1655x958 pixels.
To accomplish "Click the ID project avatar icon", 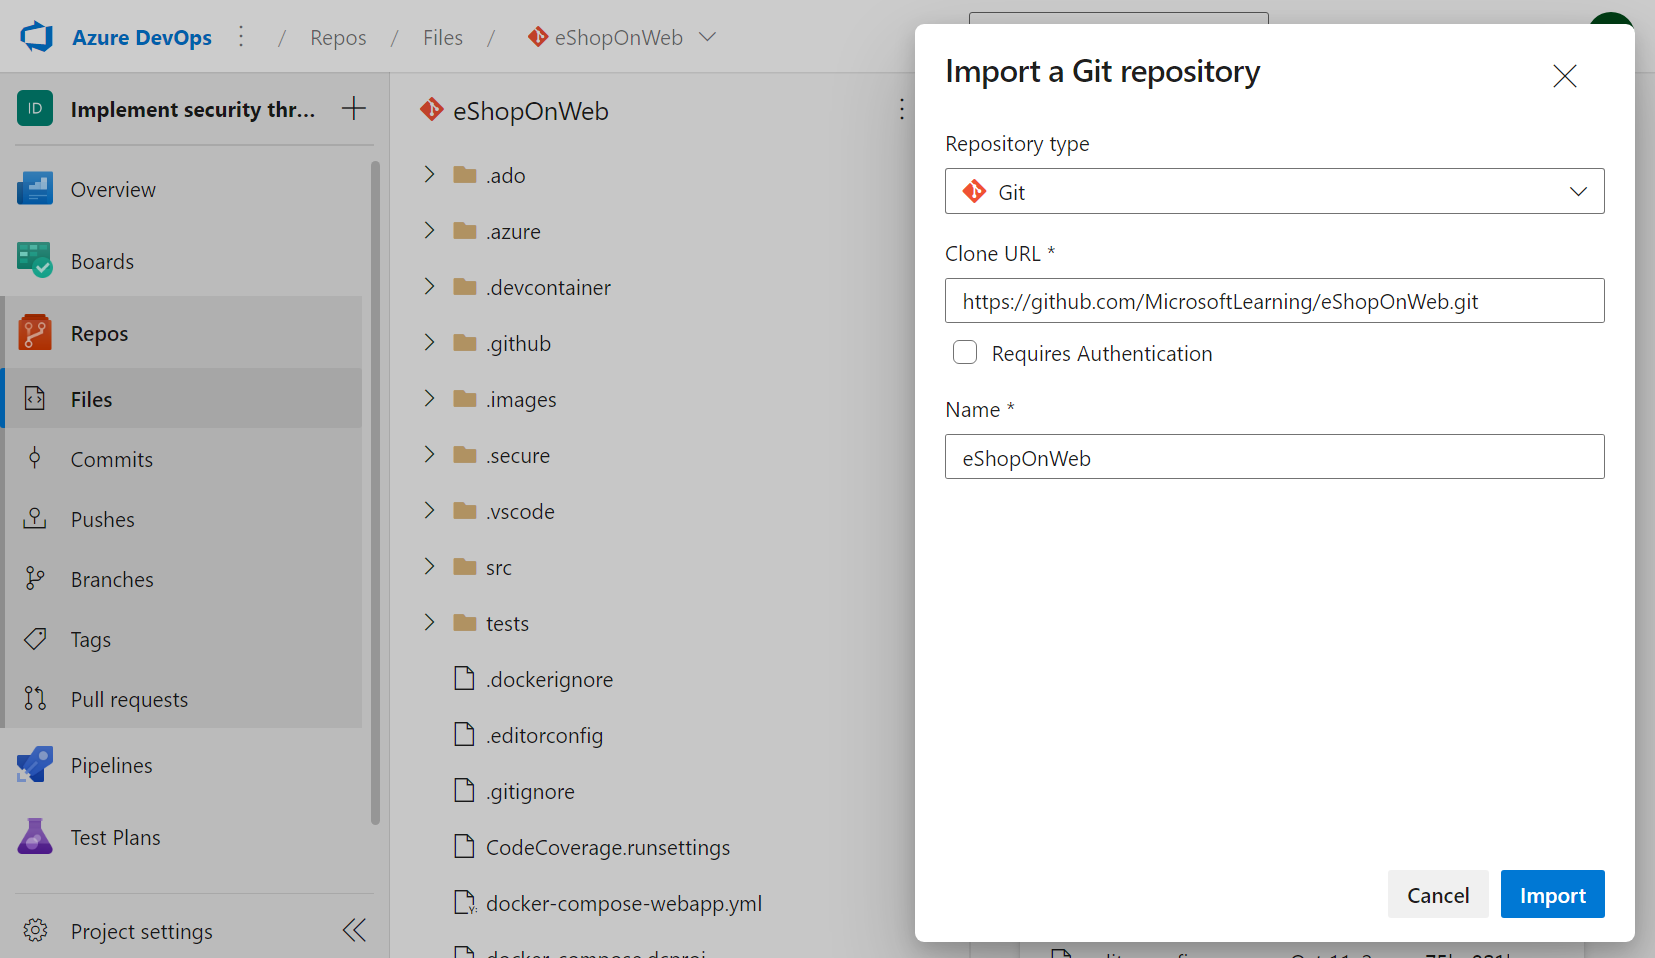I will click(35, 108).
